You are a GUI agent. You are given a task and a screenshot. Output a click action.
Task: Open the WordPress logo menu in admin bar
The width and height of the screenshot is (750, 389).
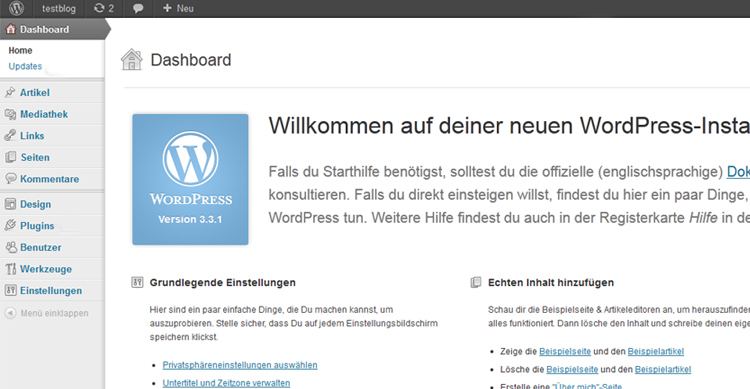coord(17,8)
